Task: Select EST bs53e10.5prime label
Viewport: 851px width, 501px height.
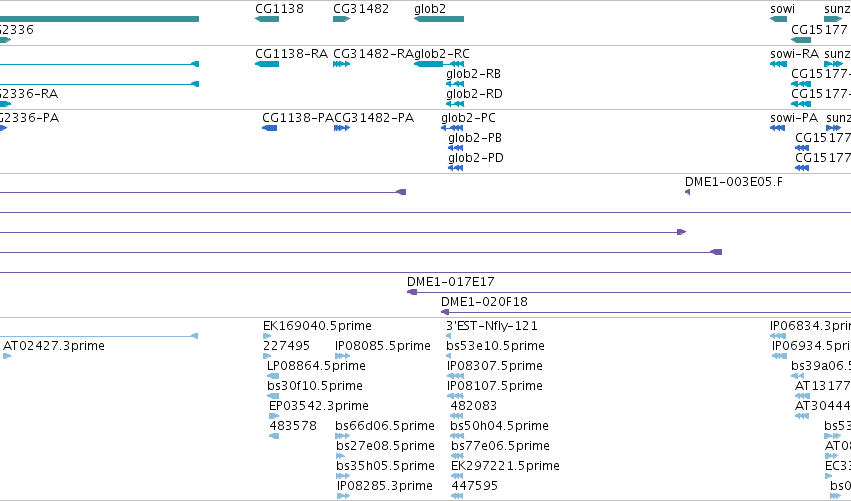Action: 495,346
